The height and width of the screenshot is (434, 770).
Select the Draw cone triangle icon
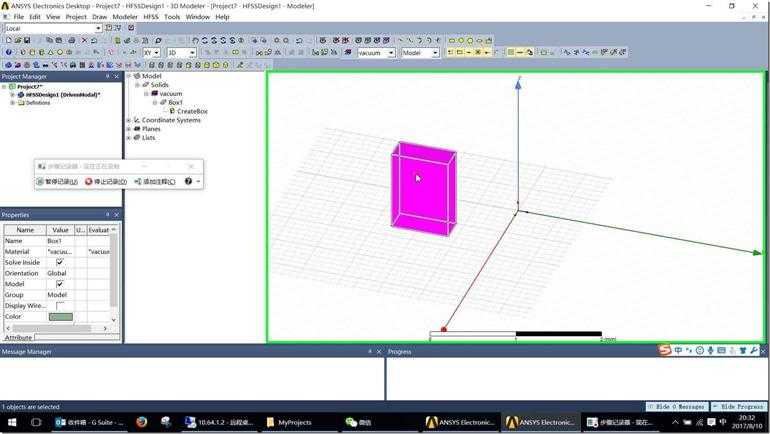(x=51, y=52)
